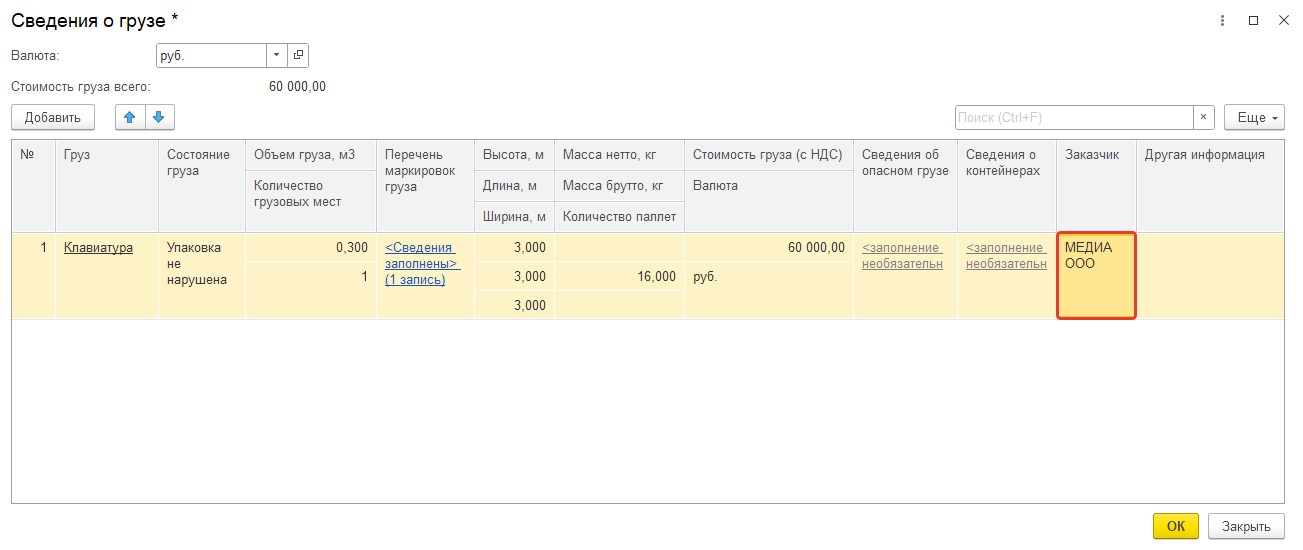This screenshot has width=1303, height=550.
Task: Clear search with the x icon
Action: 1204,117
